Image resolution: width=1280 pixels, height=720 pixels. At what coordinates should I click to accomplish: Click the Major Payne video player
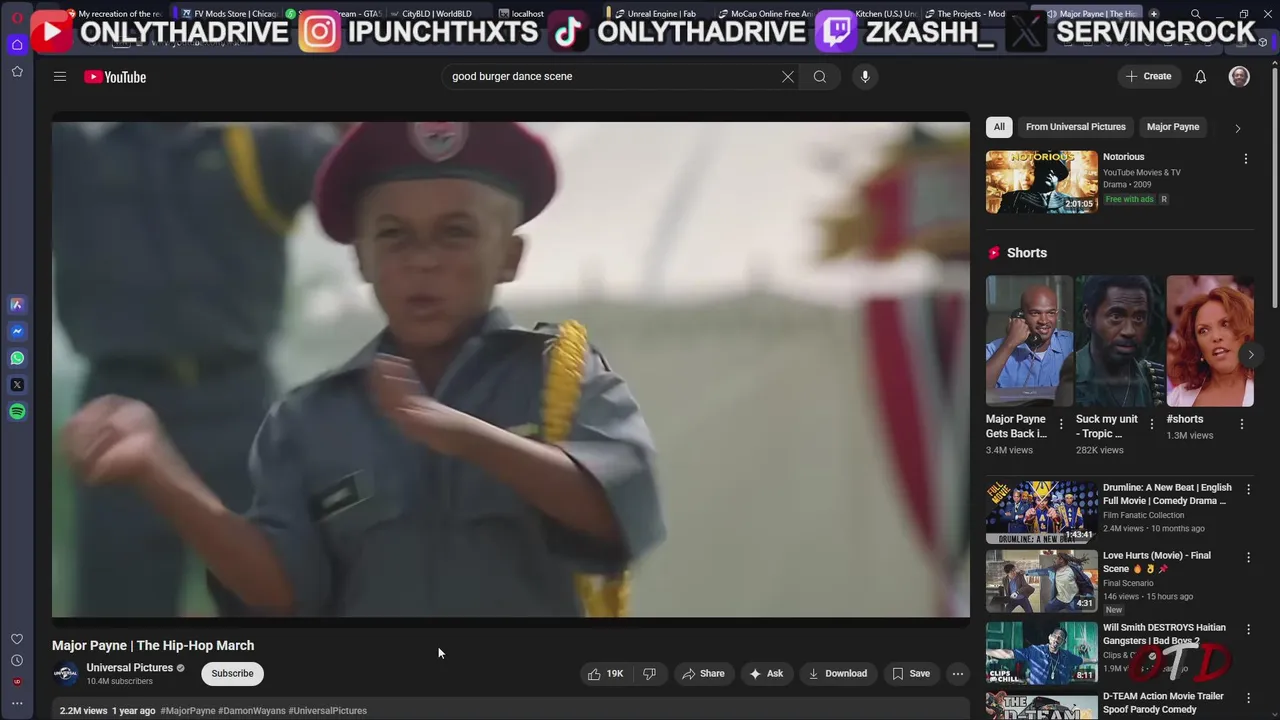point(511,370)
